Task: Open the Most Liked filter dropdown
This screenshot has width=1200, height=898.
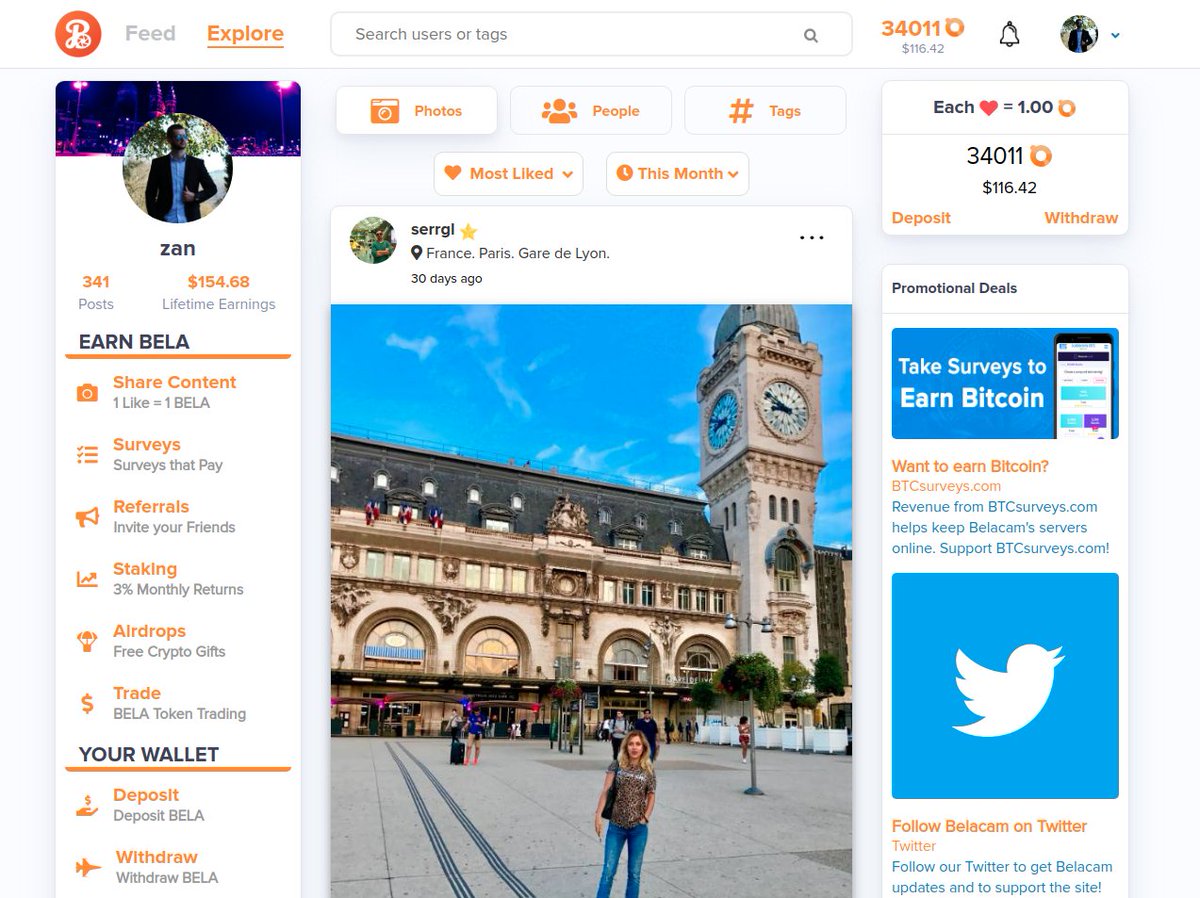Action: [x=508, y=173]
